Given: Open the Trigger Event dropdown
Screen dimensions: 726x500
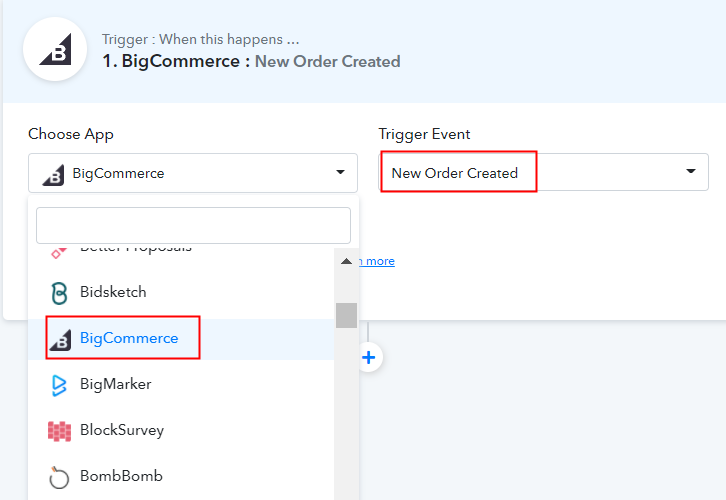Looking at the screenshot, I should [x=544, y=172].
